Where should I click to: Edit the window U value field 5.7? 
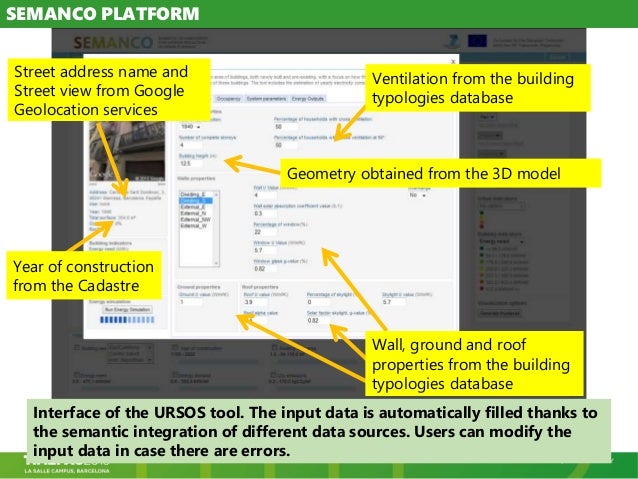(265, 250)
